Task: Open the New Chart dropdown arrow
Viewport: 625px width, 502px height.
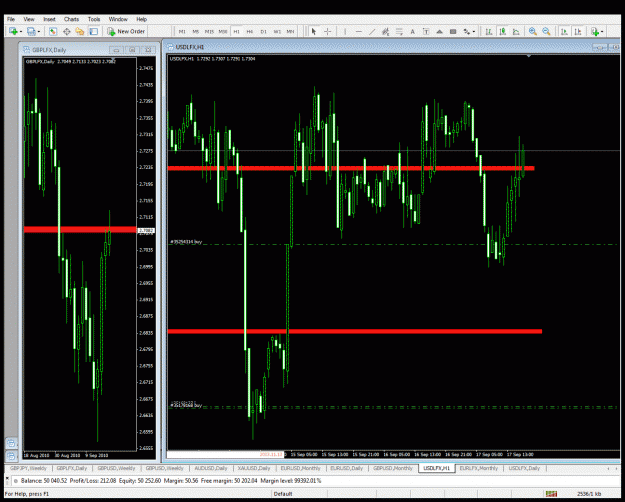Action: [x=20, y=31]
